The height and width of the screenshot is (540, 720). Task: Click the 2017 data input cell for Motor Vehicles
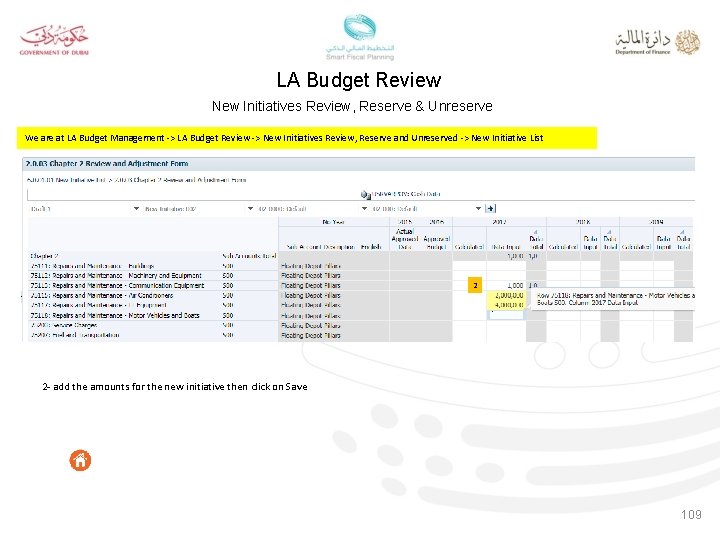pyautogui.click(x=505, y=315)
